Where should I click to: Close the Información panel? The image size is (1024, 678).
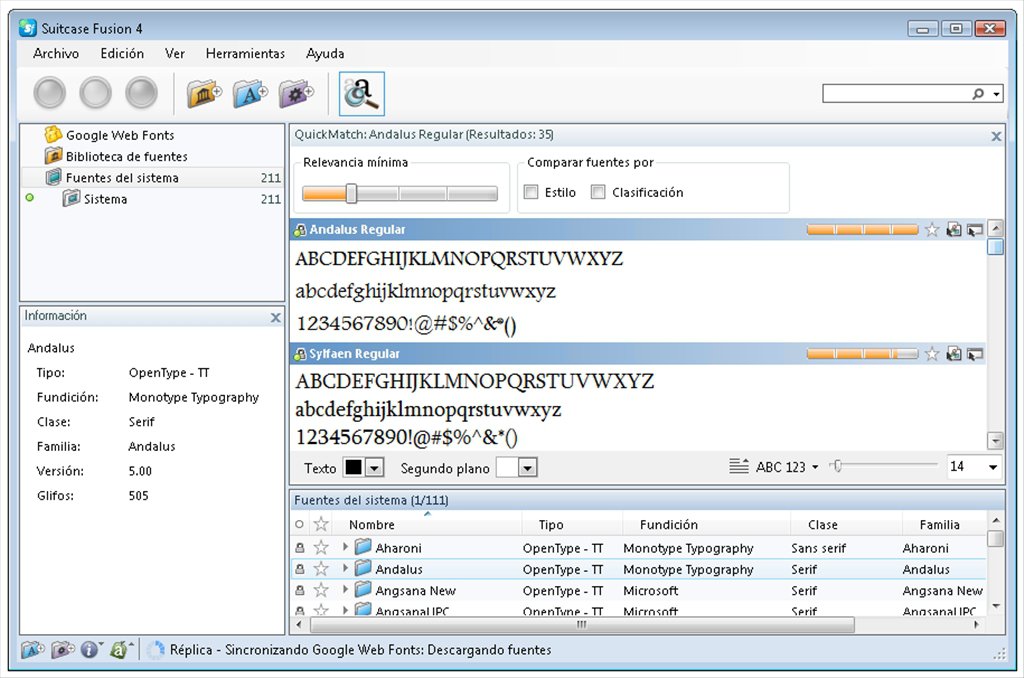pyautogui.click(x=276, y=317)
